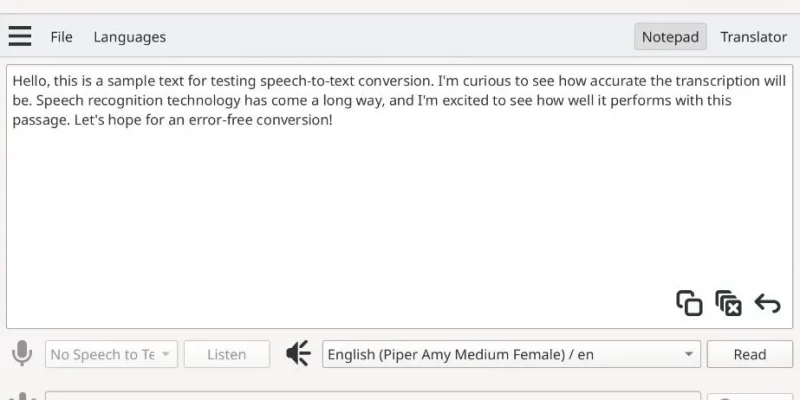800x400 pixels.
Task: Open the File menu
Action: 61,37
